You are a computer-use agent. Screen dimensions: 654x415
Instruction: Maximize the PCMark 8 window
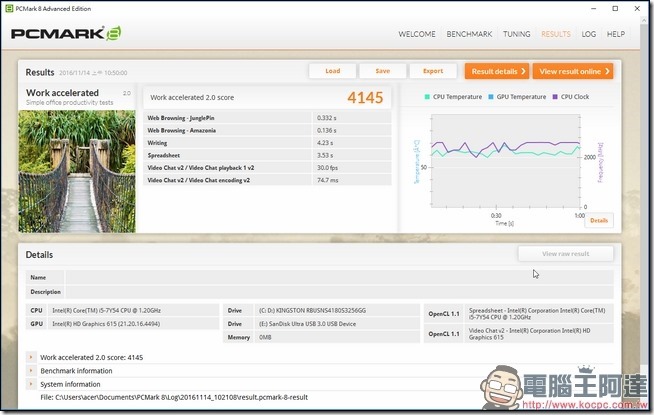(615, 8)
